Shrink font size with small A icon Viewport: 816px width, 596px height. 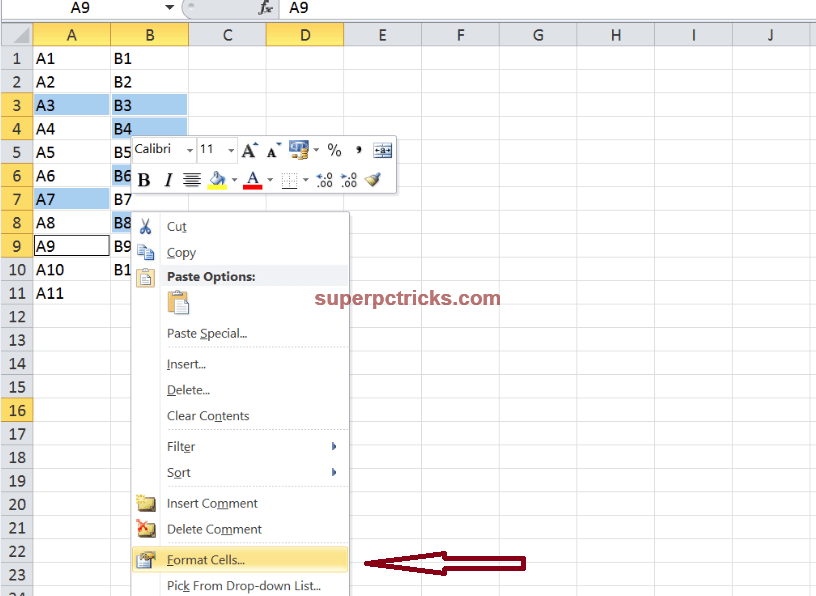pos(274,150)
